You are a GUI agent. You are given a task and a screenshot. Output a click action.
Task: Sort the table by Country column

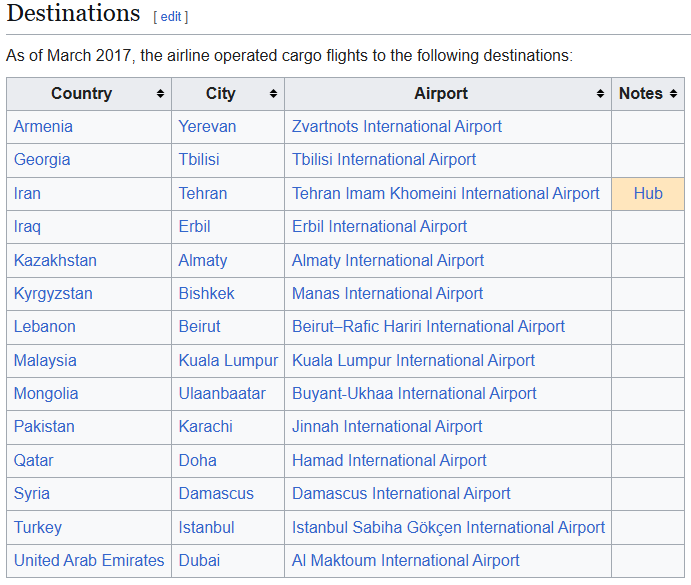(x=160, y=93)
